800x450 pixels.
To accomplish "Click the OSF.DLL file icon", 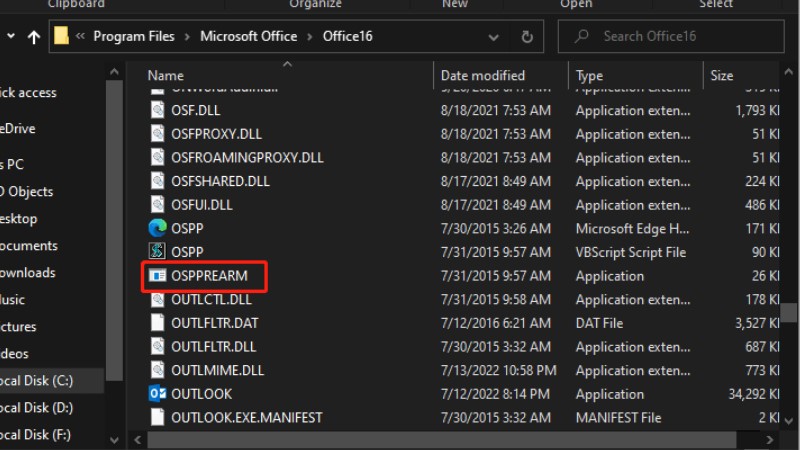I will [x=157, y=110].
